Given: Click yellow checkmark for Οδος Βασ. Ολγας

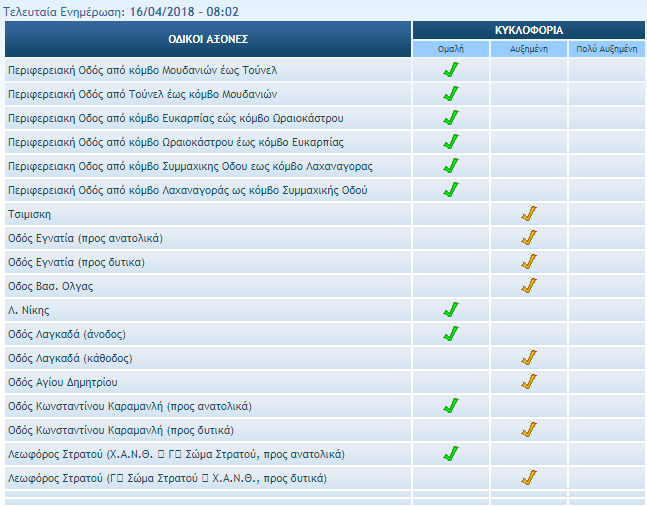Looking at the screenshot, I should point(529,286).
